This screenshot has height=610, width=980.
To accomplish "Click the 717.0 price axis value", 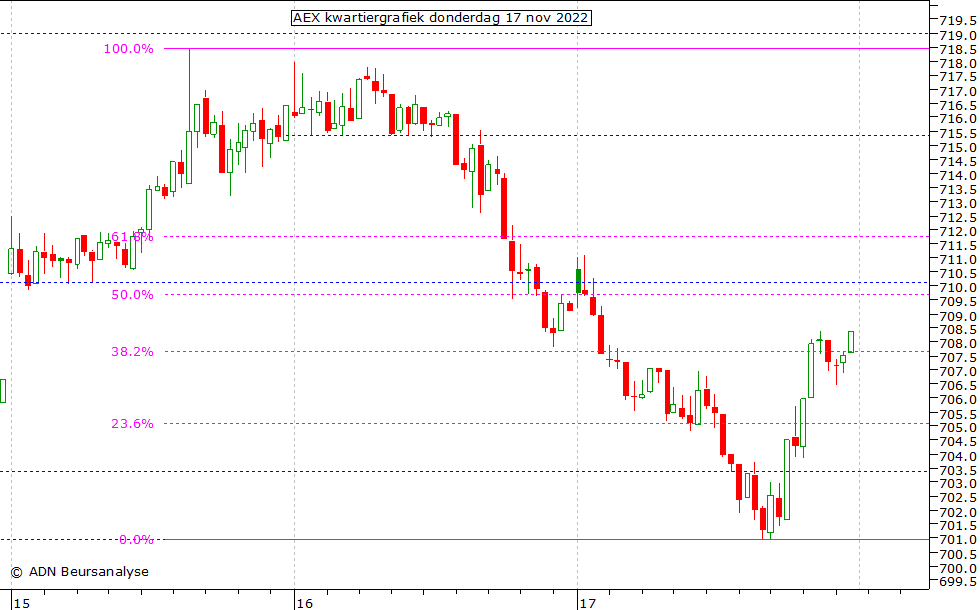I will point(958,91).
